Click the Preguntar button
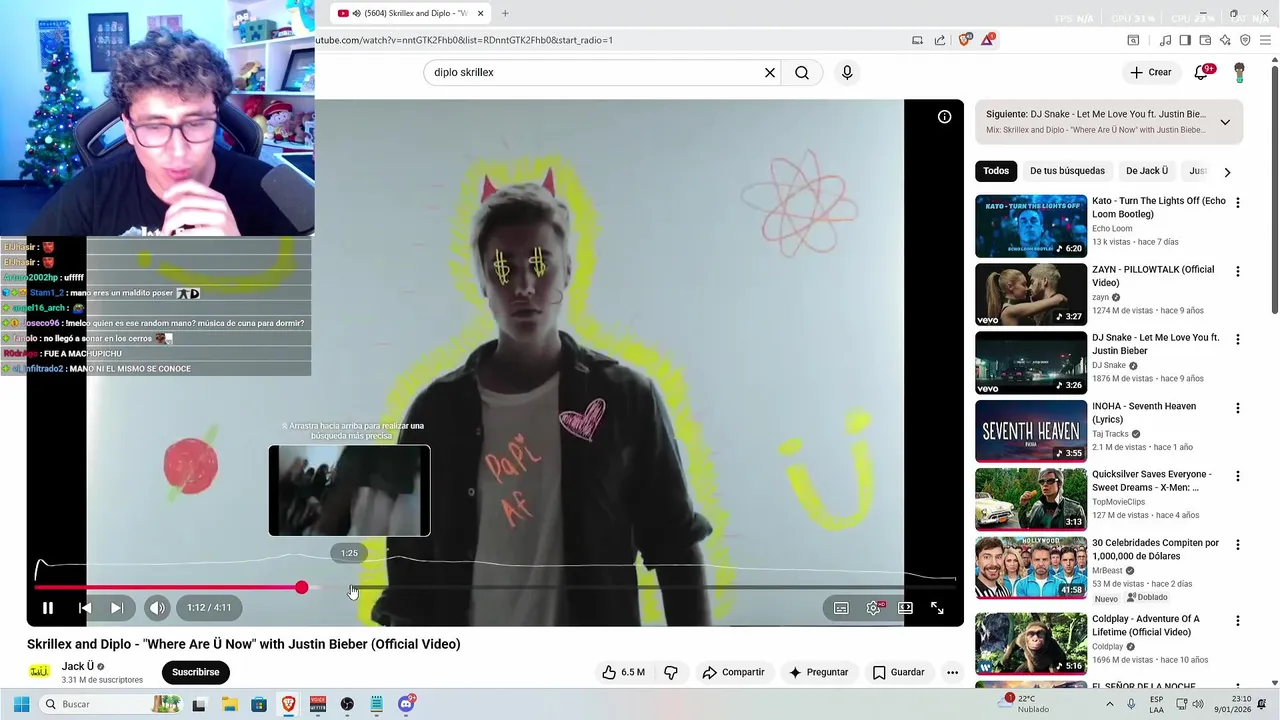The image size is (1280, 720). (817, 672)
